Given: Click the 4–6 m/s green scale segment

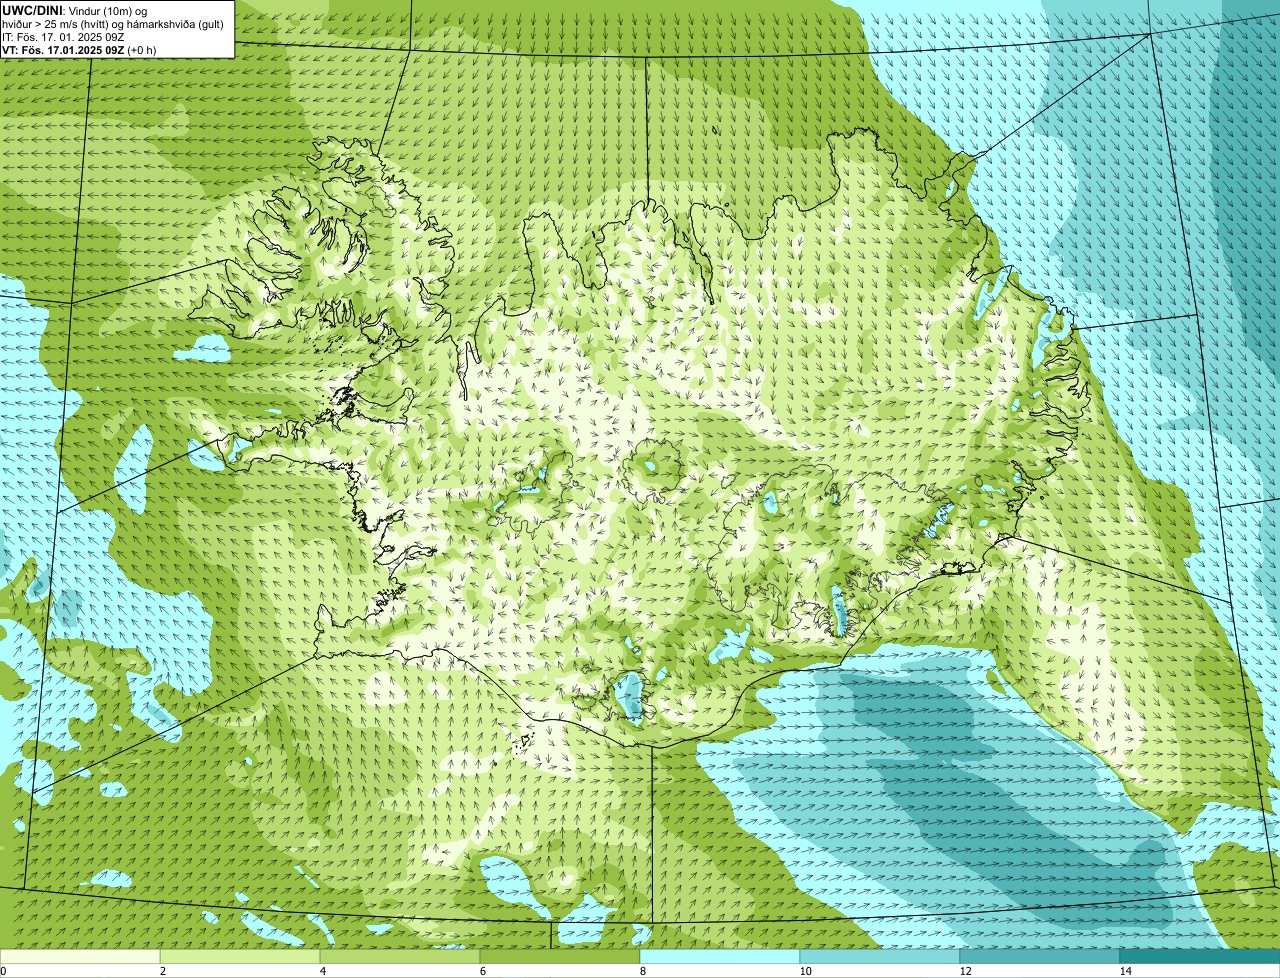Looking at the screenshot, I should [400, 956].
